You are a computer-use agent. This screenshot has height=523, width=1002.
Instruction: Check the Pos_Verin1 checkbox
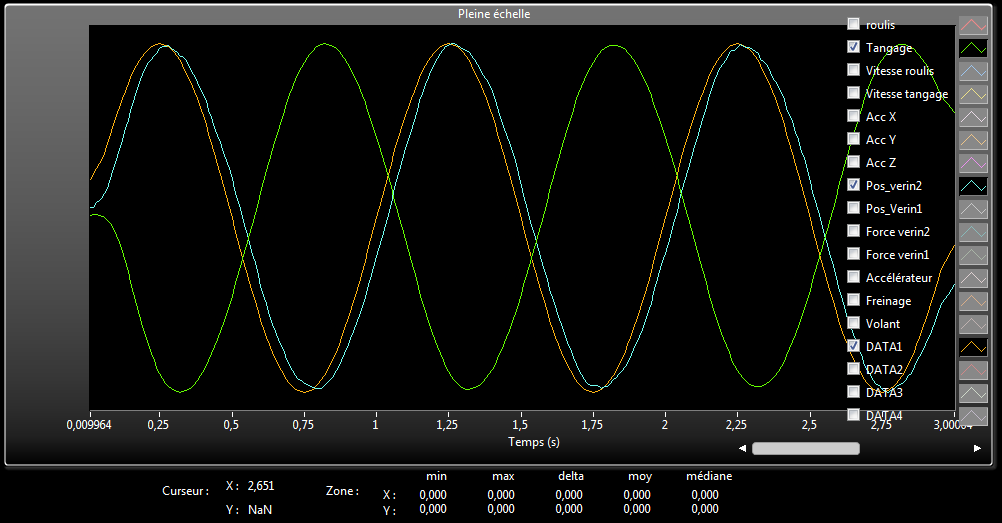[x=853, y=208]
